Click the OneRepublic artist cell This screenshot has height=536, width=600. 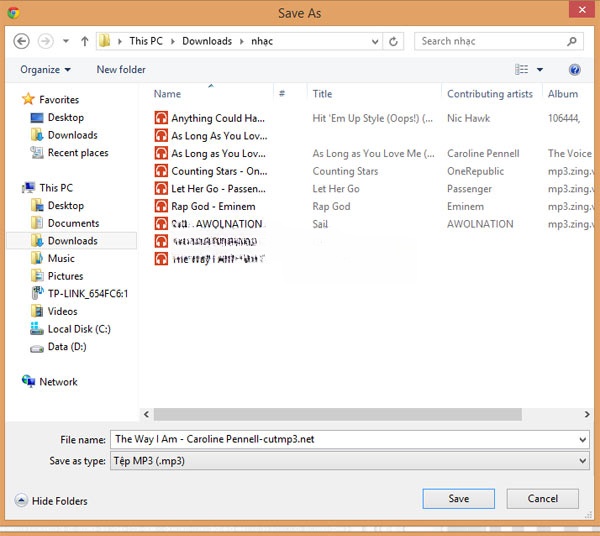click(x=475, y=171)
